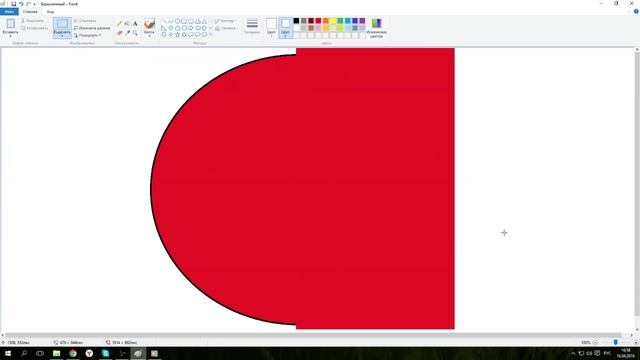The height and width of the screenshot is (360, 640).
Task: Click the taskbar search magnifier icon
Action: tap(24, 353)
